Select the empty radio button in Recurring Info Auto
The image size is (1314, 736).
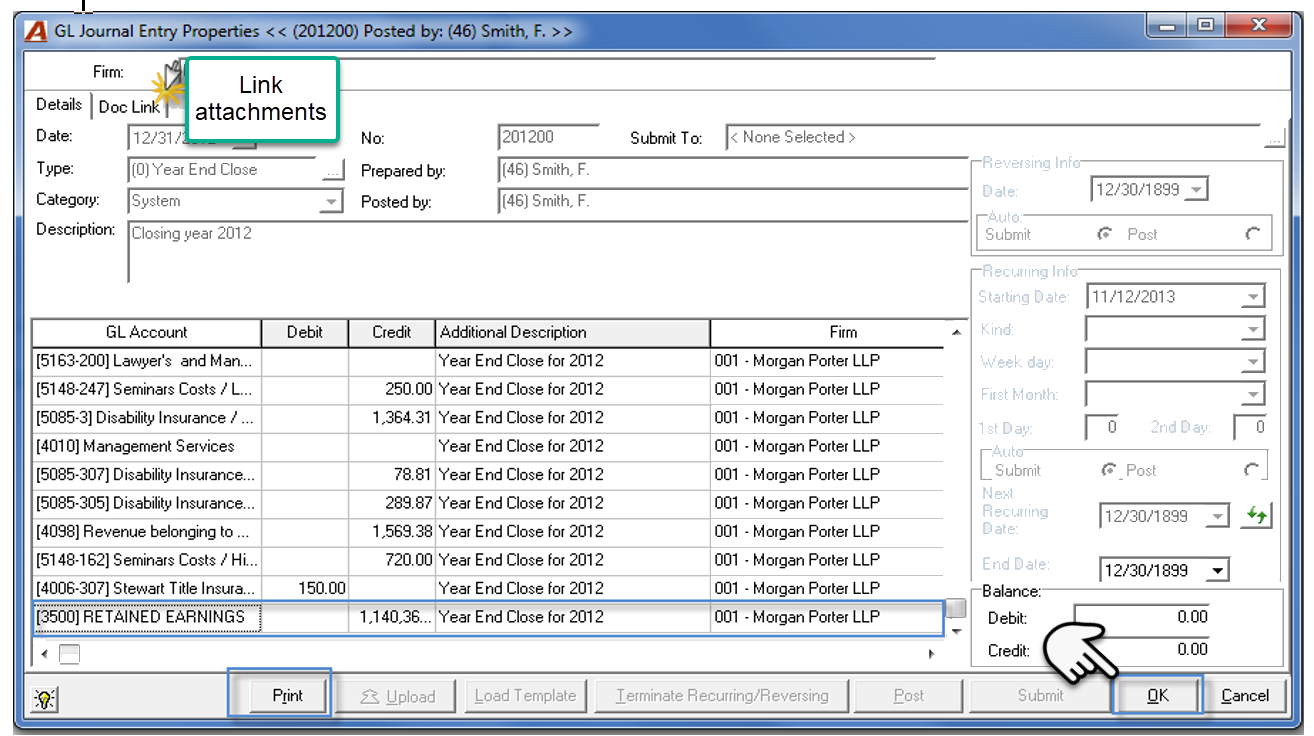[1252, 470]
